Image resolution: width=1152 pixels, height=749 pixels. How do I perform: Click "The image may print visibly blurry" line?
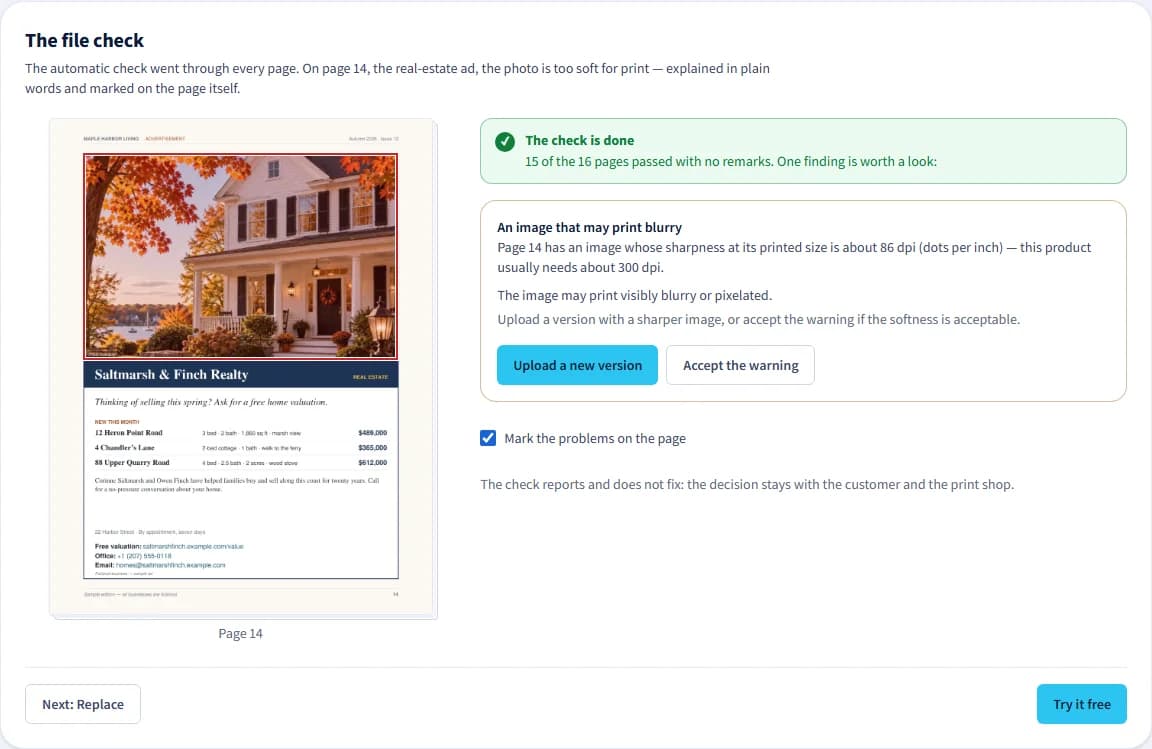[x=634, y=295]
